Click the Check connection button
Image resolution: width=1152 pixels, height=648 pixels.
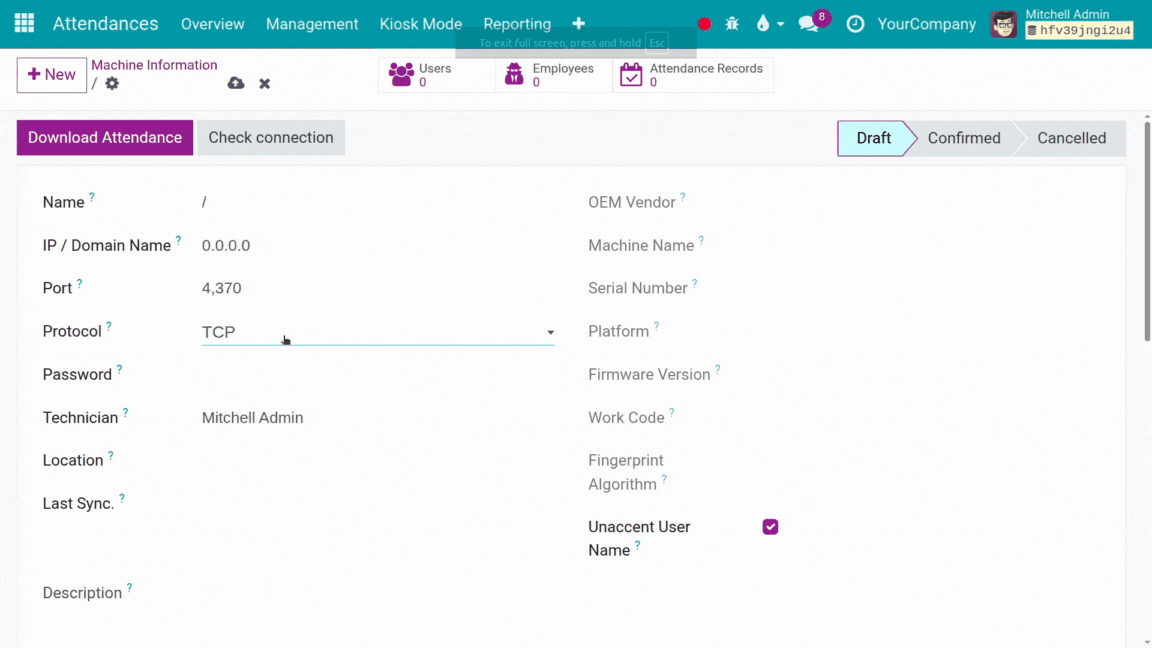(x=271, y=138)
